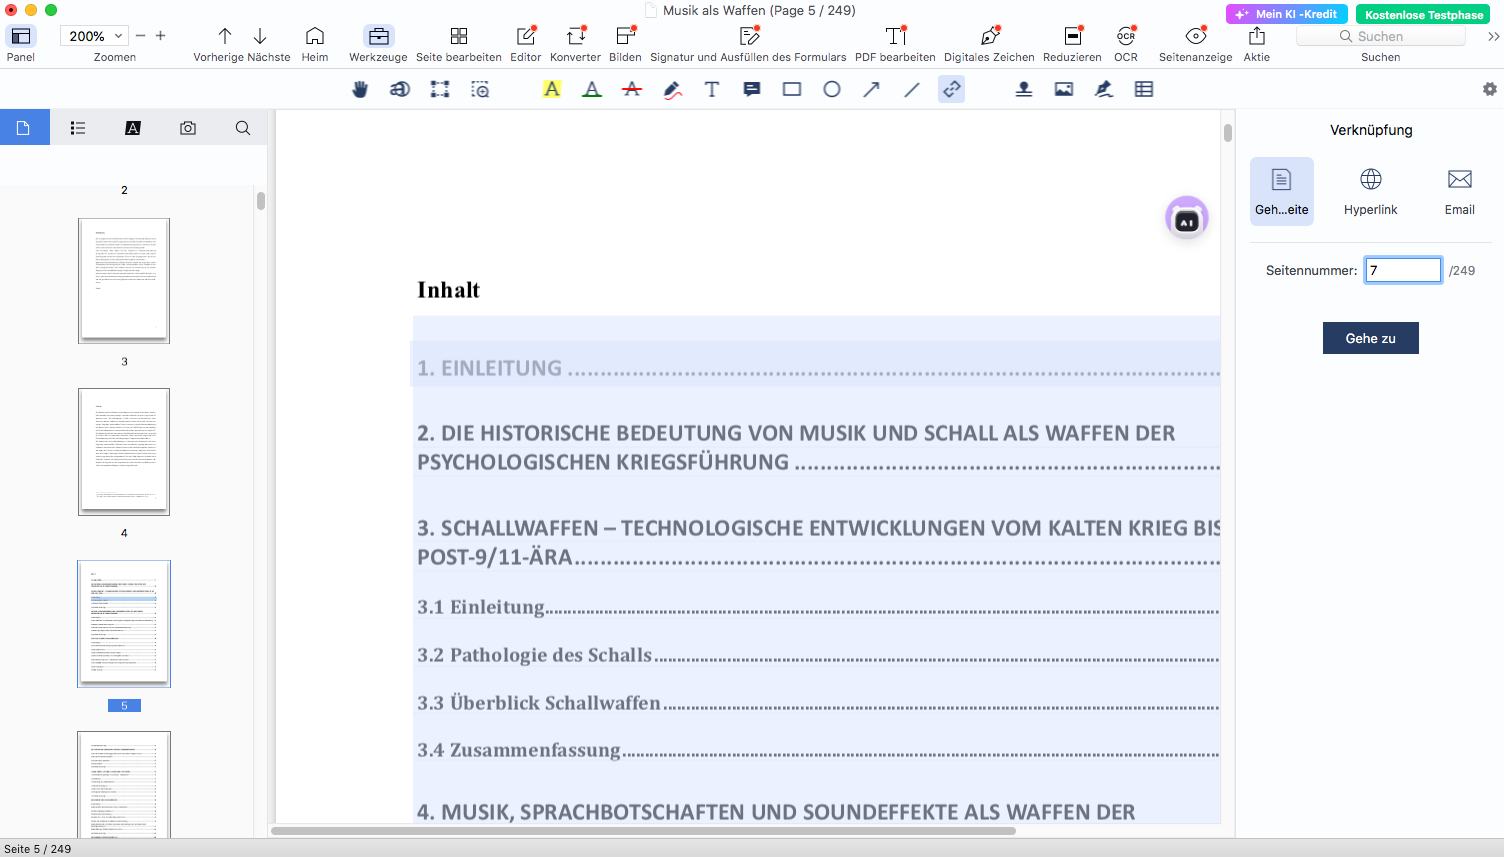The width and height of the screenshot is (1504, 857).
Task: Click the Kostenlose Testphase button
Action: click(1424, 14)
